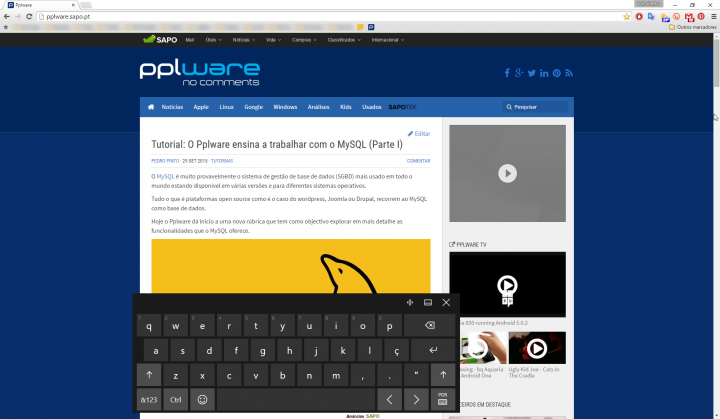Image resolution: width=720 pixels, height=419 pixels.
Task: Close the on-screen keyboard
Action: click(446, 302)
